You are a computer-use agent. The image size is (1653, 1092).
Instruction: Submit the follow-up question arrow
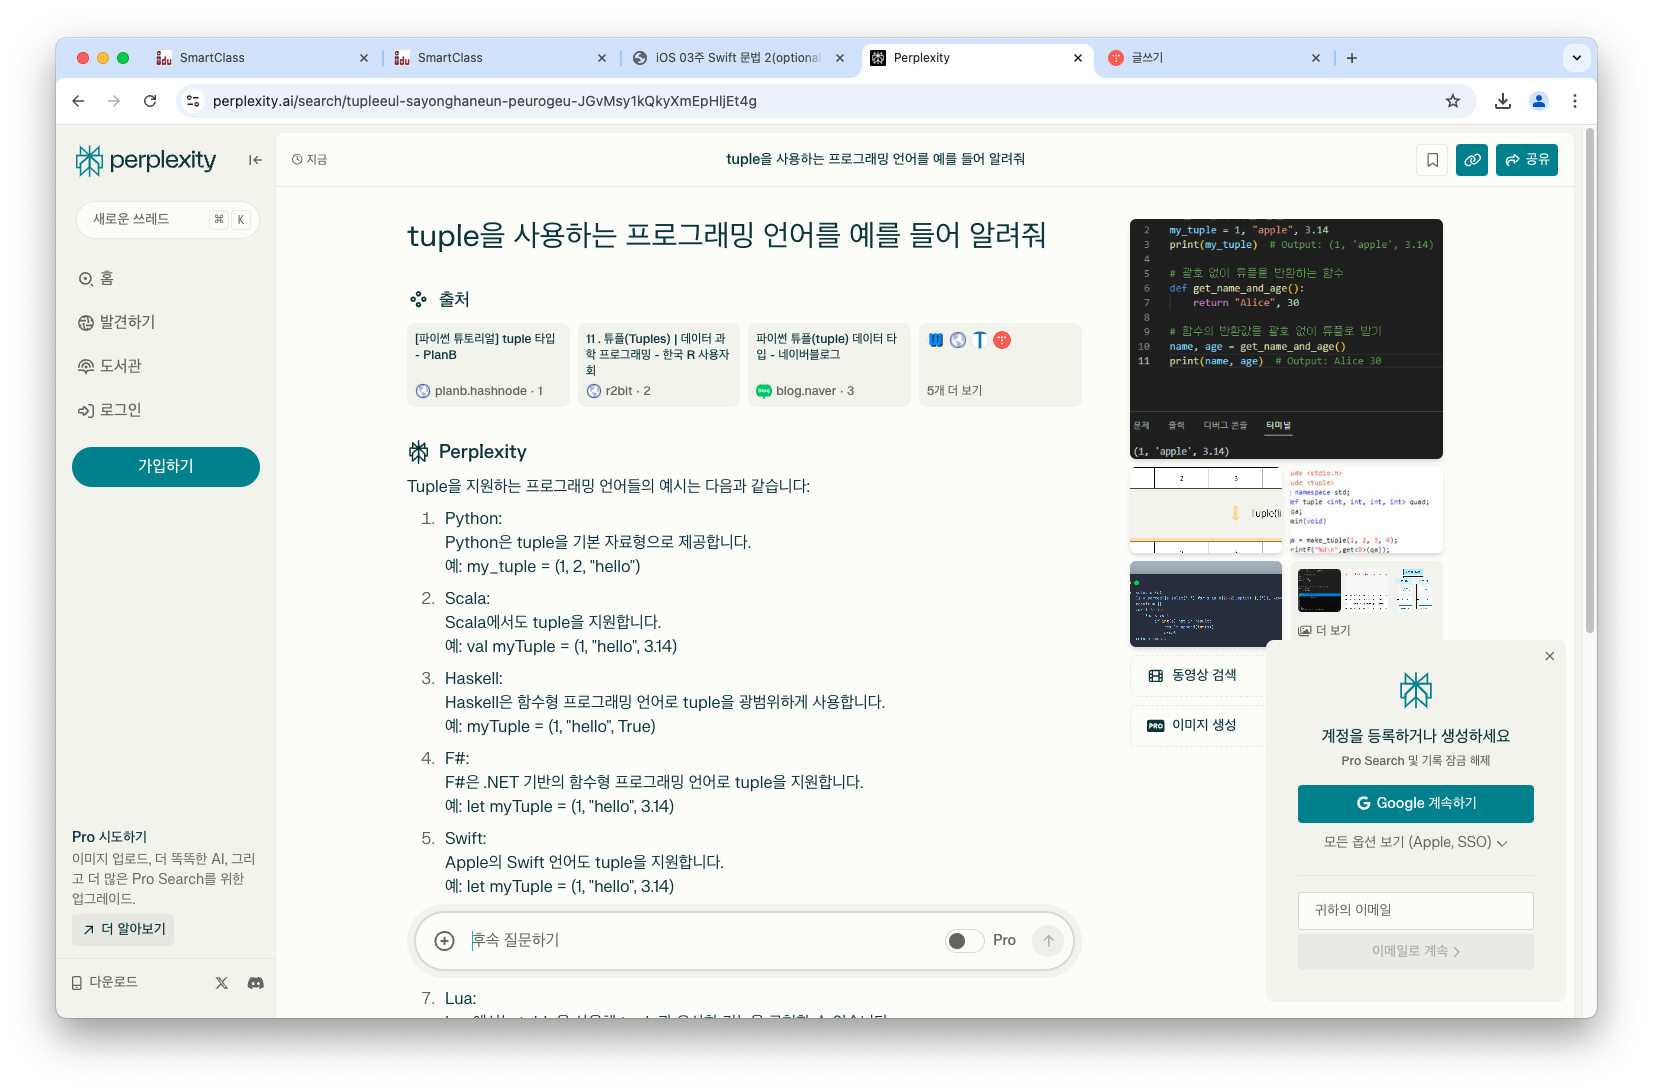click(x=1048, y=941)
